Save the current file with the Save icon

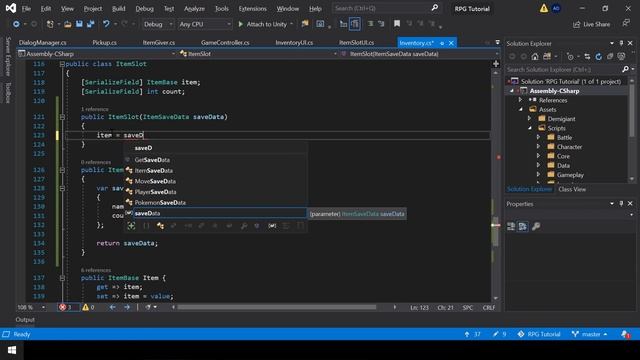coord(79,24)
